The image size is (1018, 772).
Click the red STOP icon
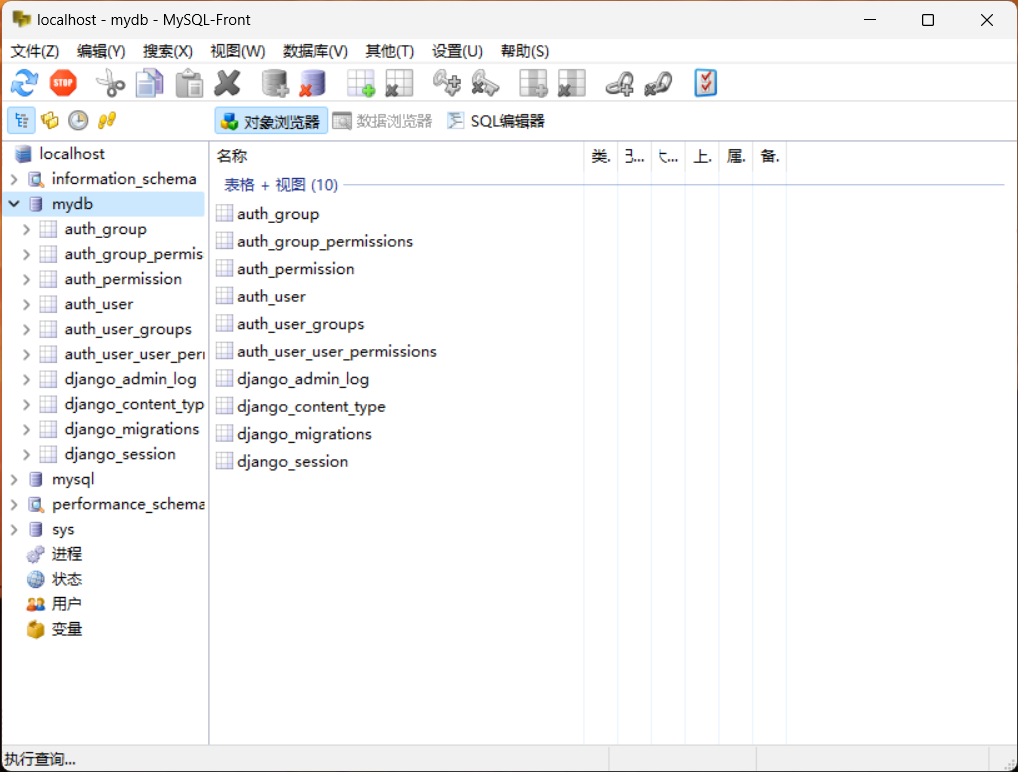[63, 83]
